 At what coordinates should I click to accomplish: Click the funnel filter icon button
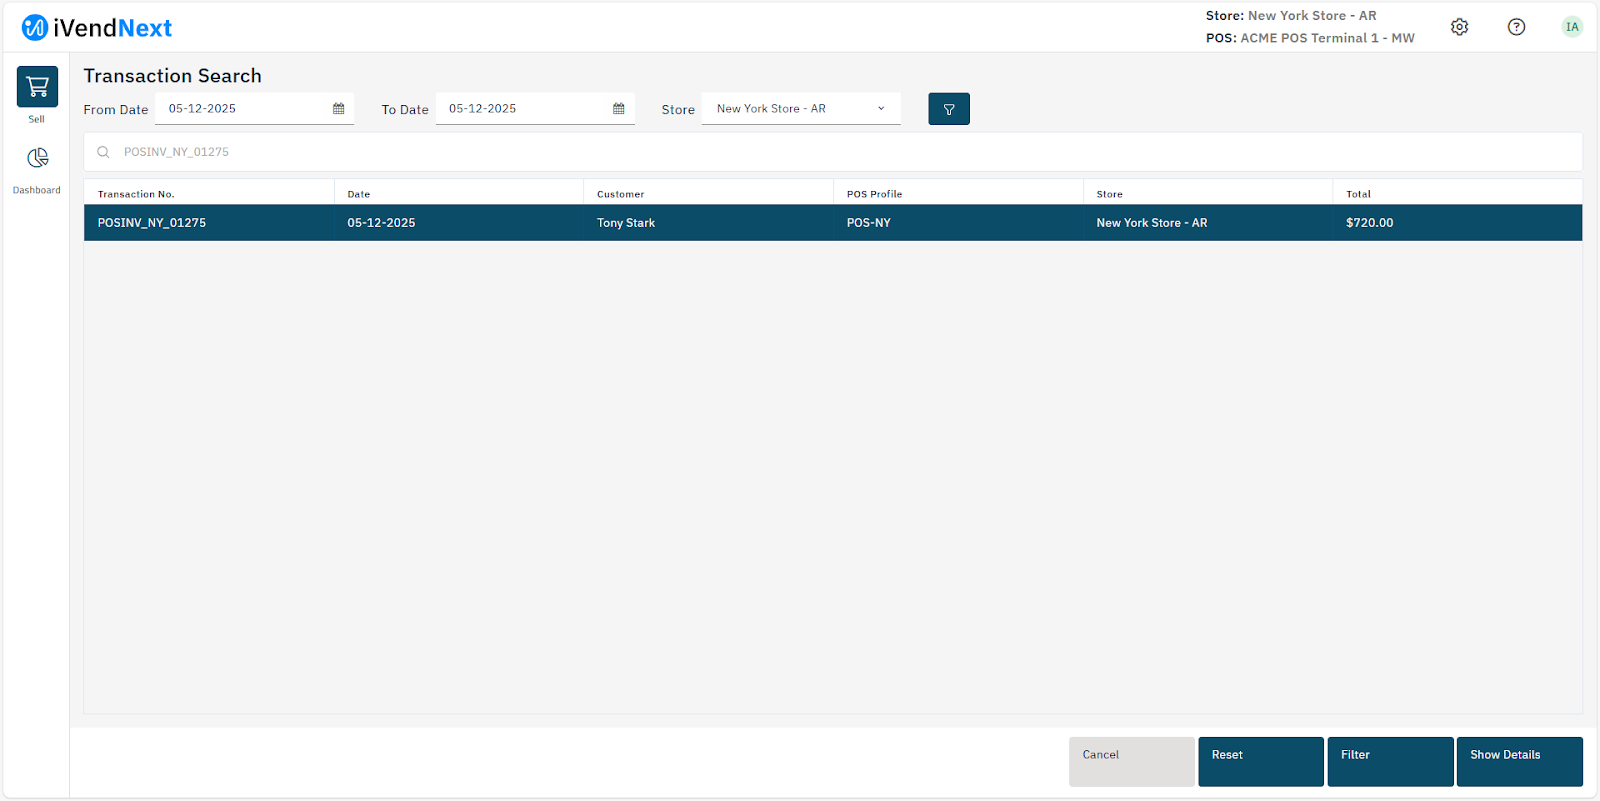click(x=948, y=109)
